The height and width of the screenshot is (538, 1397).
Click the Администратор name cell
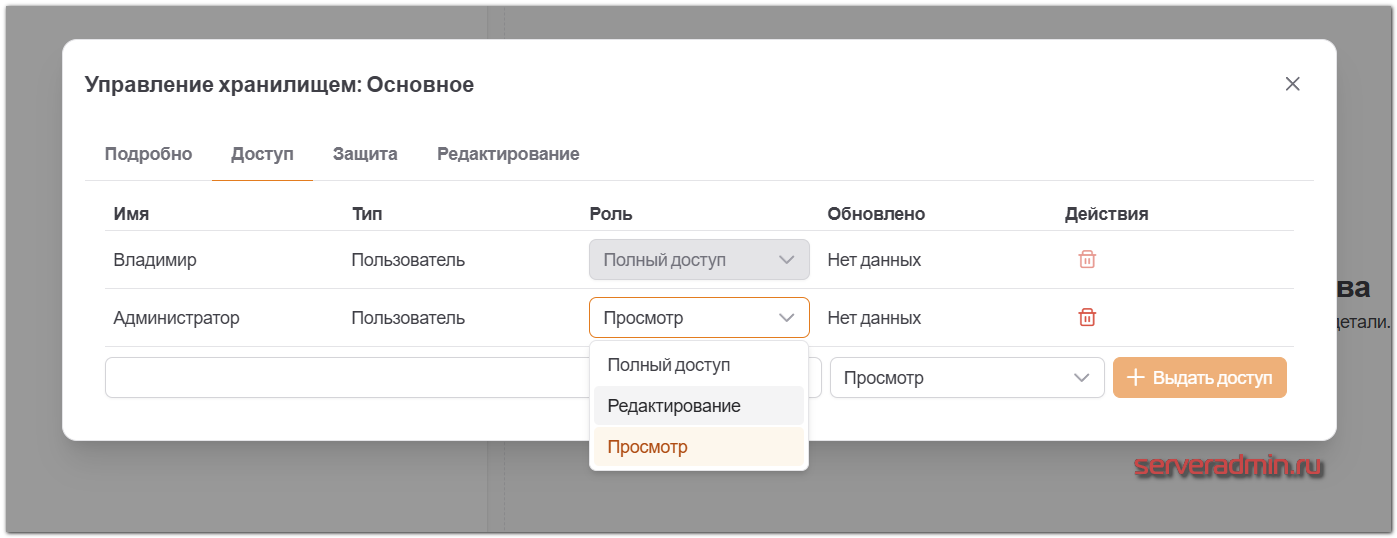[176, 318]
